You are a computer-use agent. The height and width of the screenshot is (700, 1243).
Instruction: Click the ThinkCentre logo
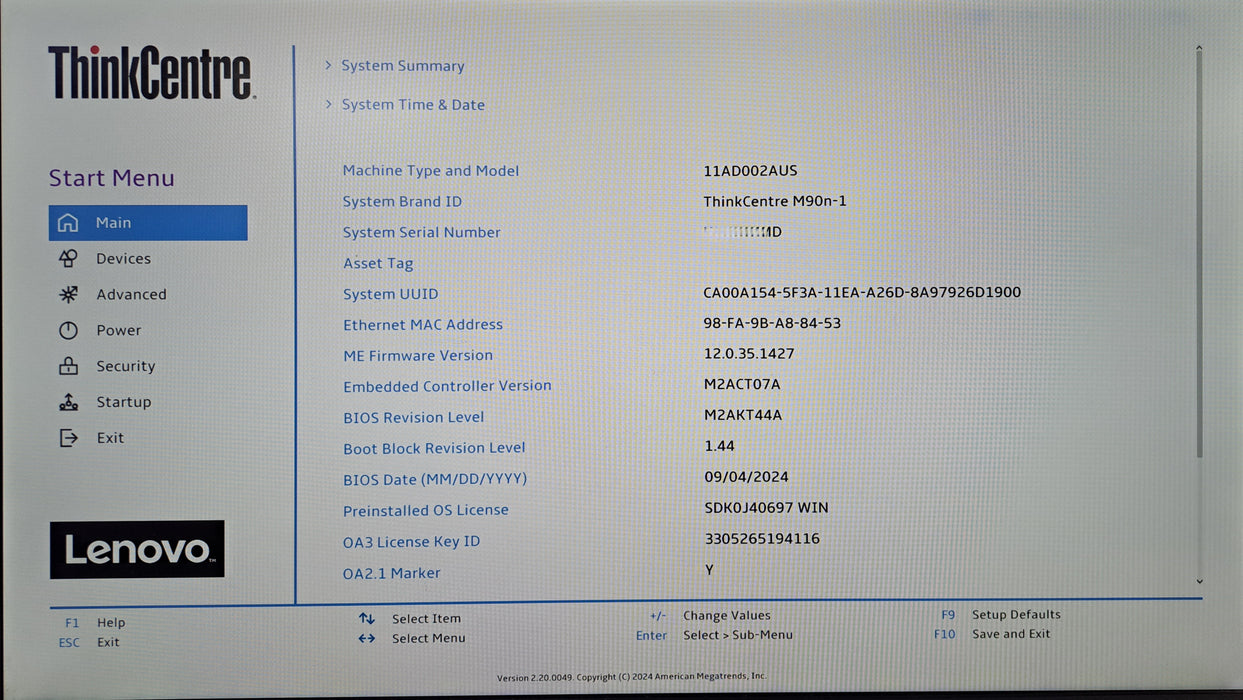(x=151, y=72)
